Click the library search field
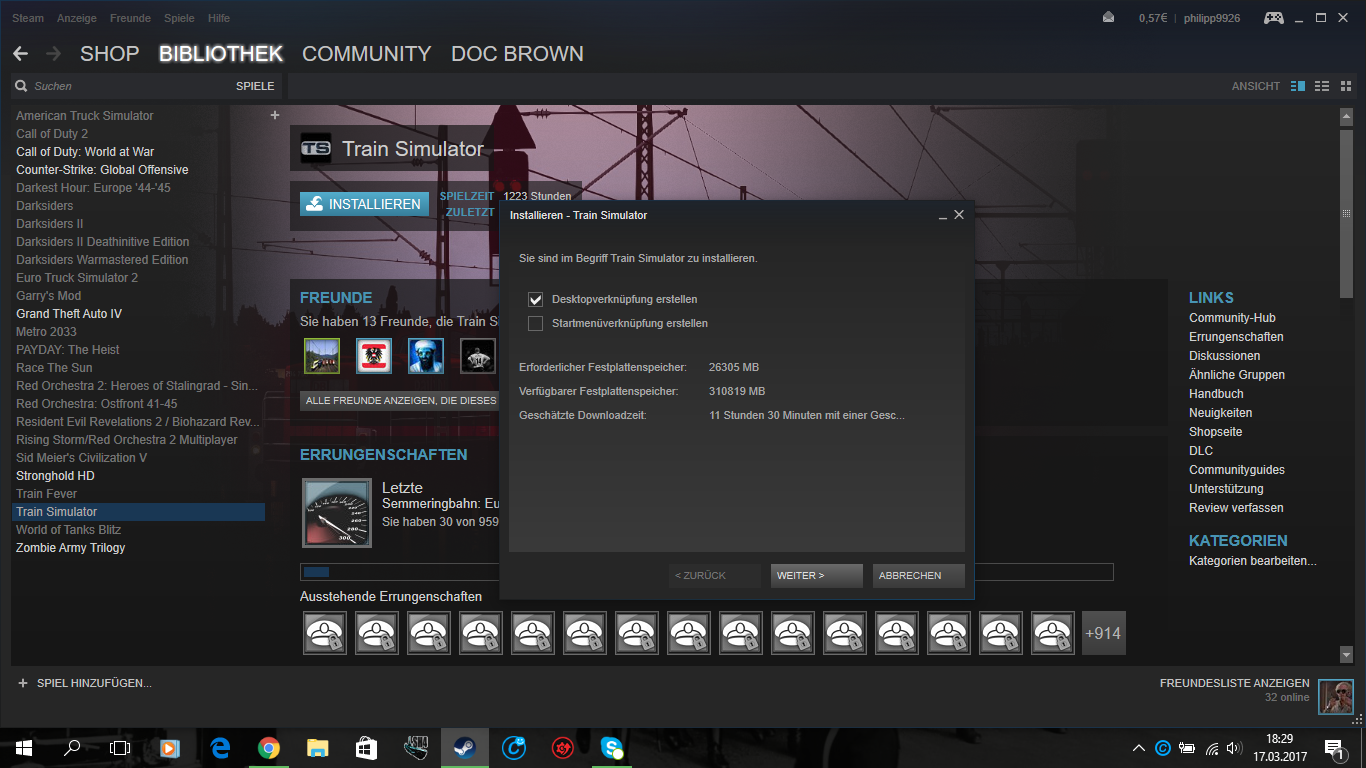The width and height of the screenshot is (1366, 768). [132, 86]
